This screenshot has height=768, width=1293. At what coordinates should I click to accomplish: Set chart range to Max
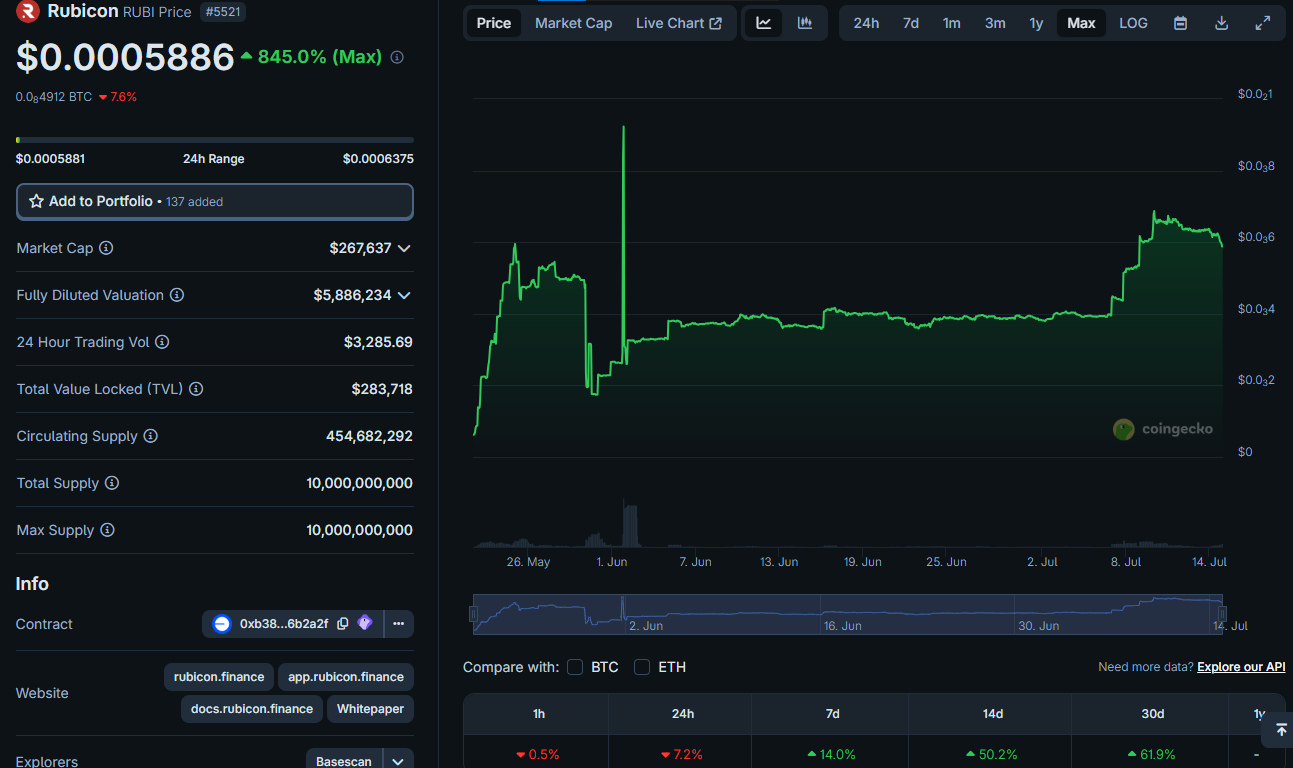pos(1081,23)
